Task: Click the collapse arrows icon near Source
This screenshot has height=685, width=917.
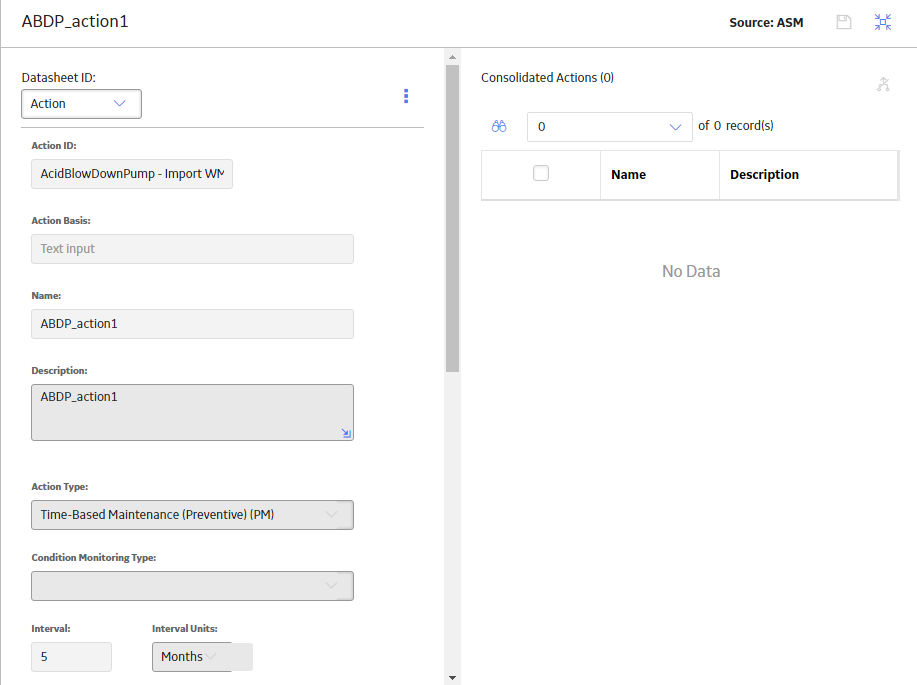Action: (x=882, y=22)
